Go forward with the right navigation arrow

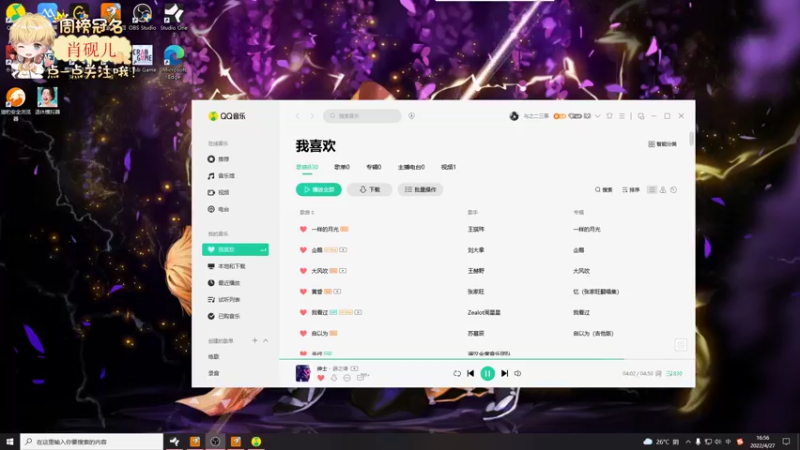[x=312, y=116]
